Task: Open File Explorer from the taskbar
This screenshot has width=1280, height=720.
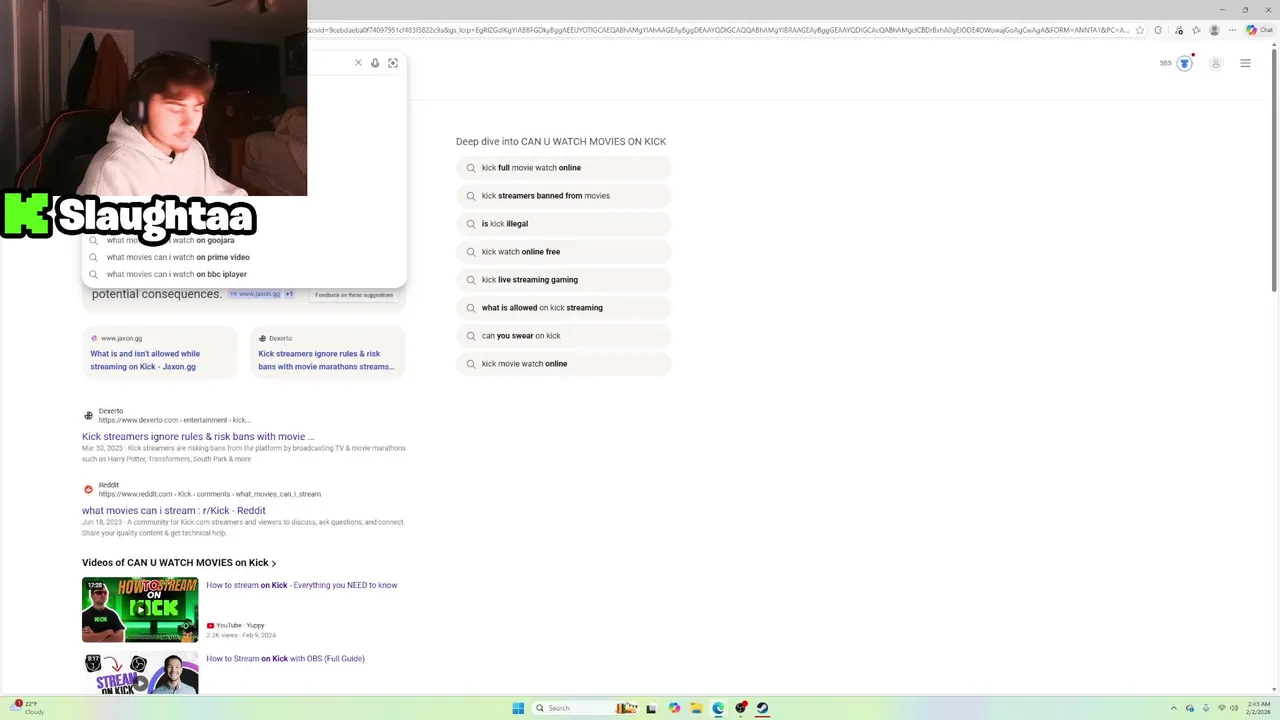Action: 696,708
